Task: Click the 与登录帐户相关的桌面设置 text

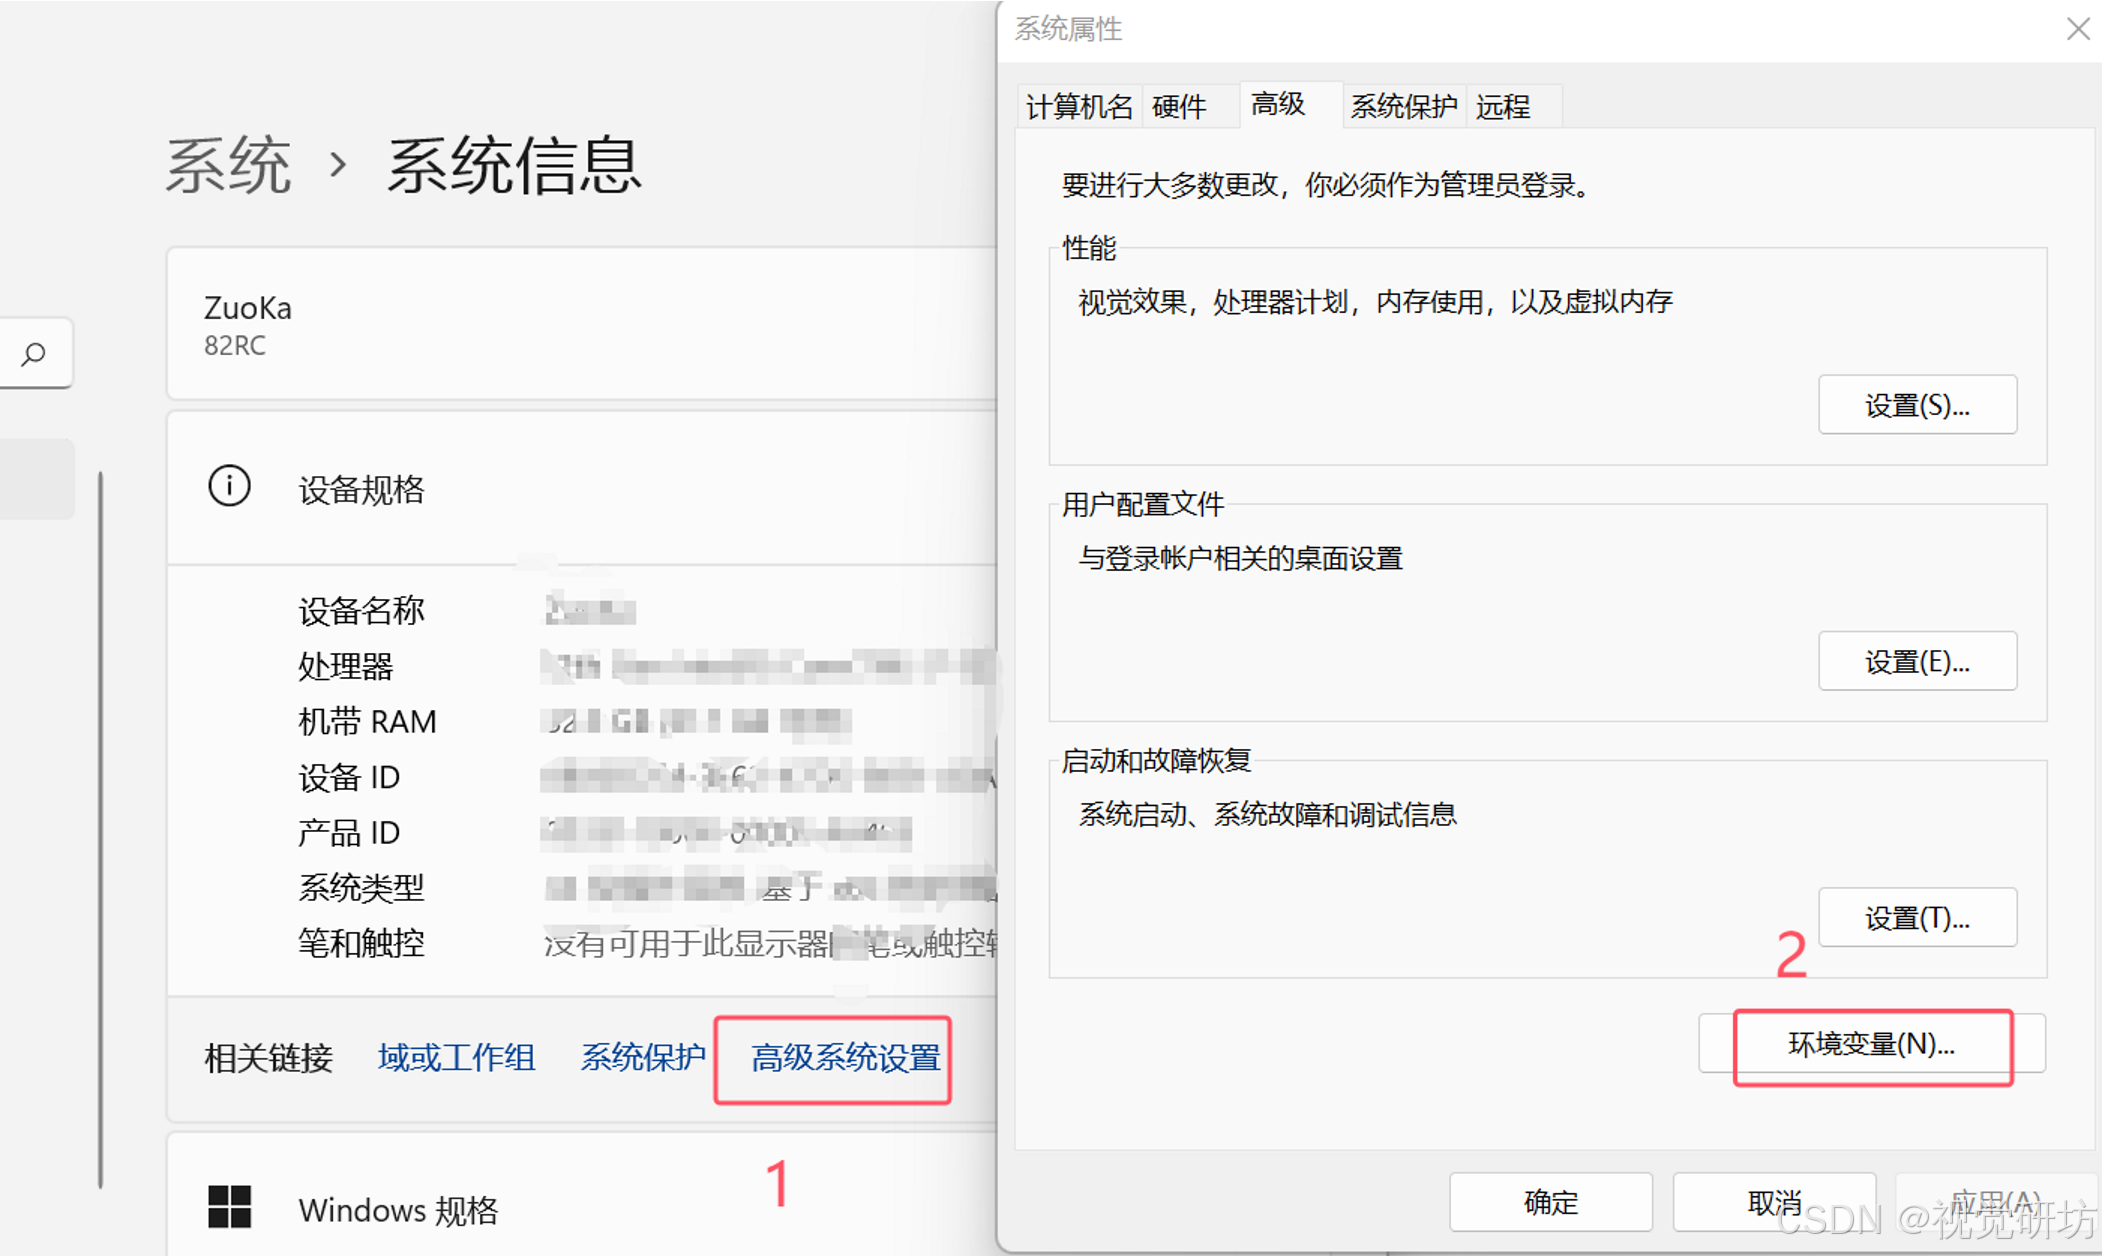Action: click(x=1241, y=558)
